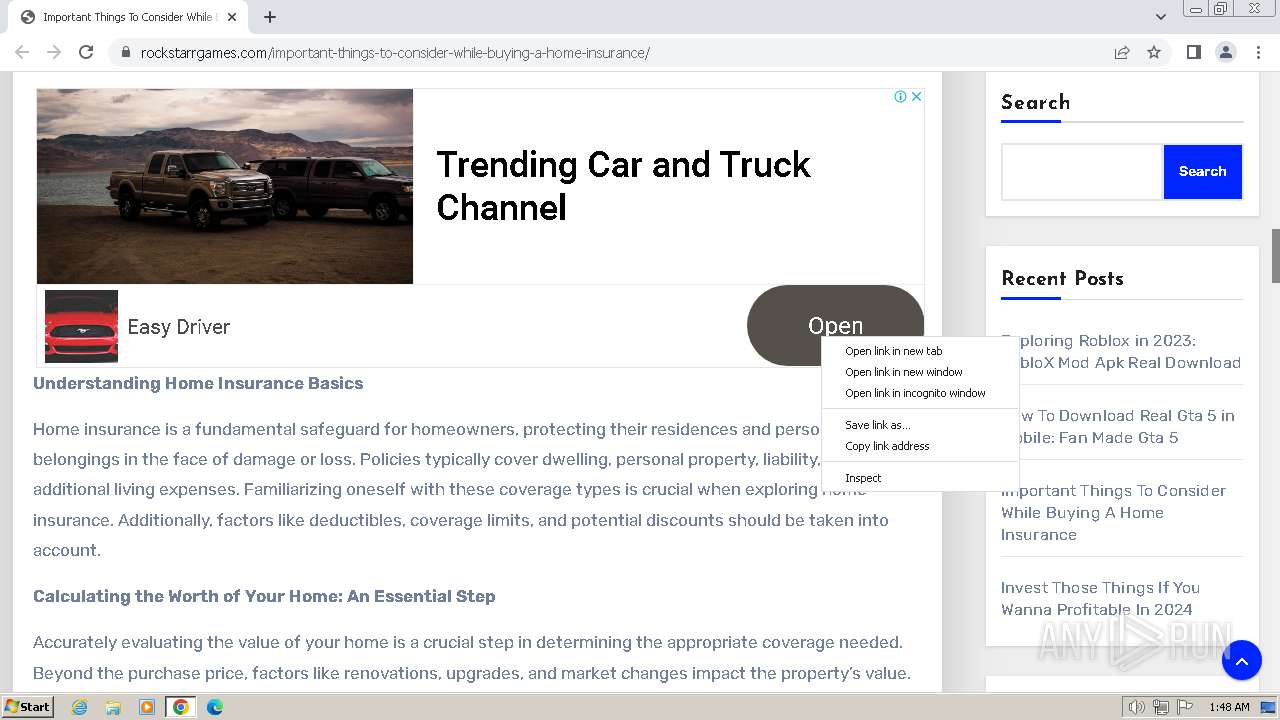Open a new browser tab
Screen dimensions: 1280x720
270,17
